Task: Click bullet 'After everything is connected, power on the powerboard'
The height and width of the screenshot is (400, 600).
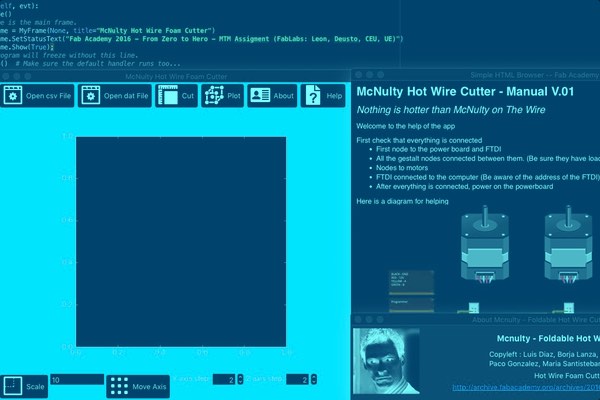Action: click(x=465, y=186)
